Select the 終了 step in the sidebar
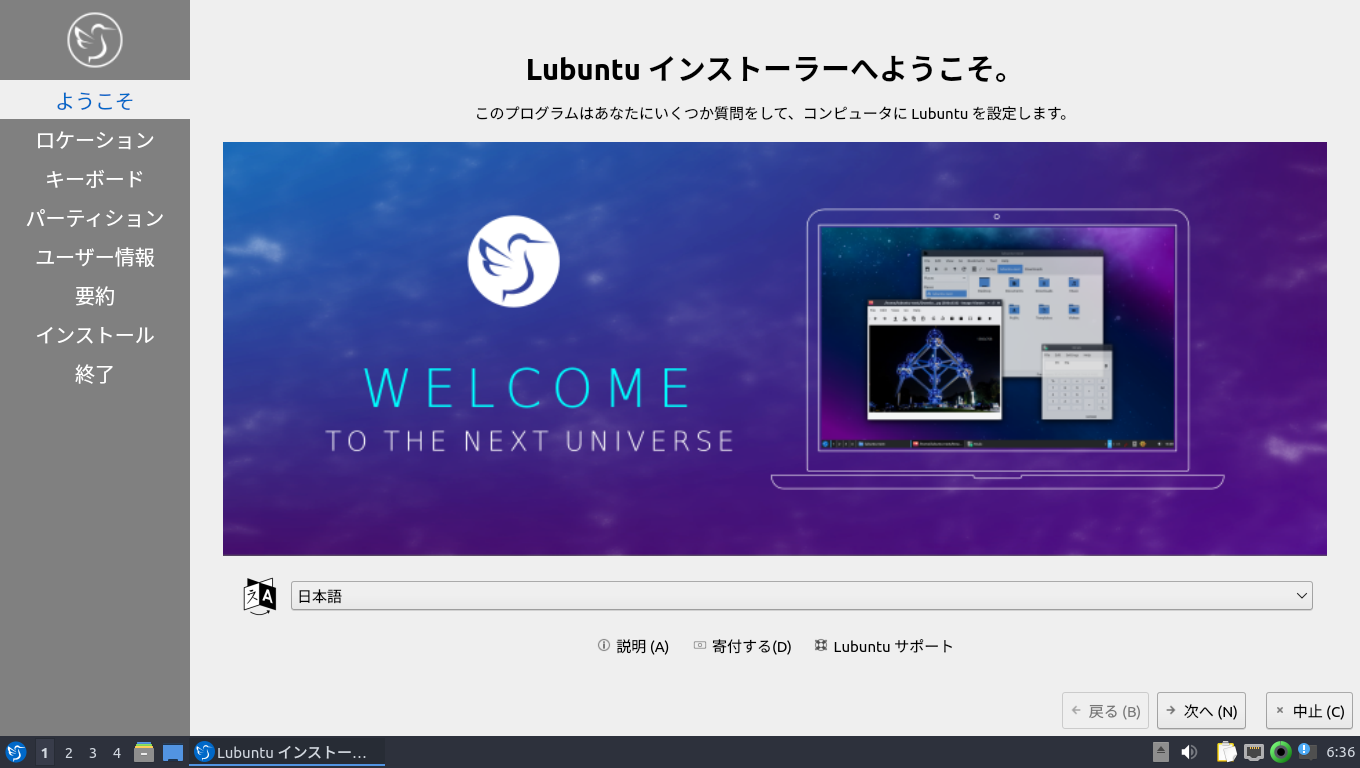 [x=95, y=373]
